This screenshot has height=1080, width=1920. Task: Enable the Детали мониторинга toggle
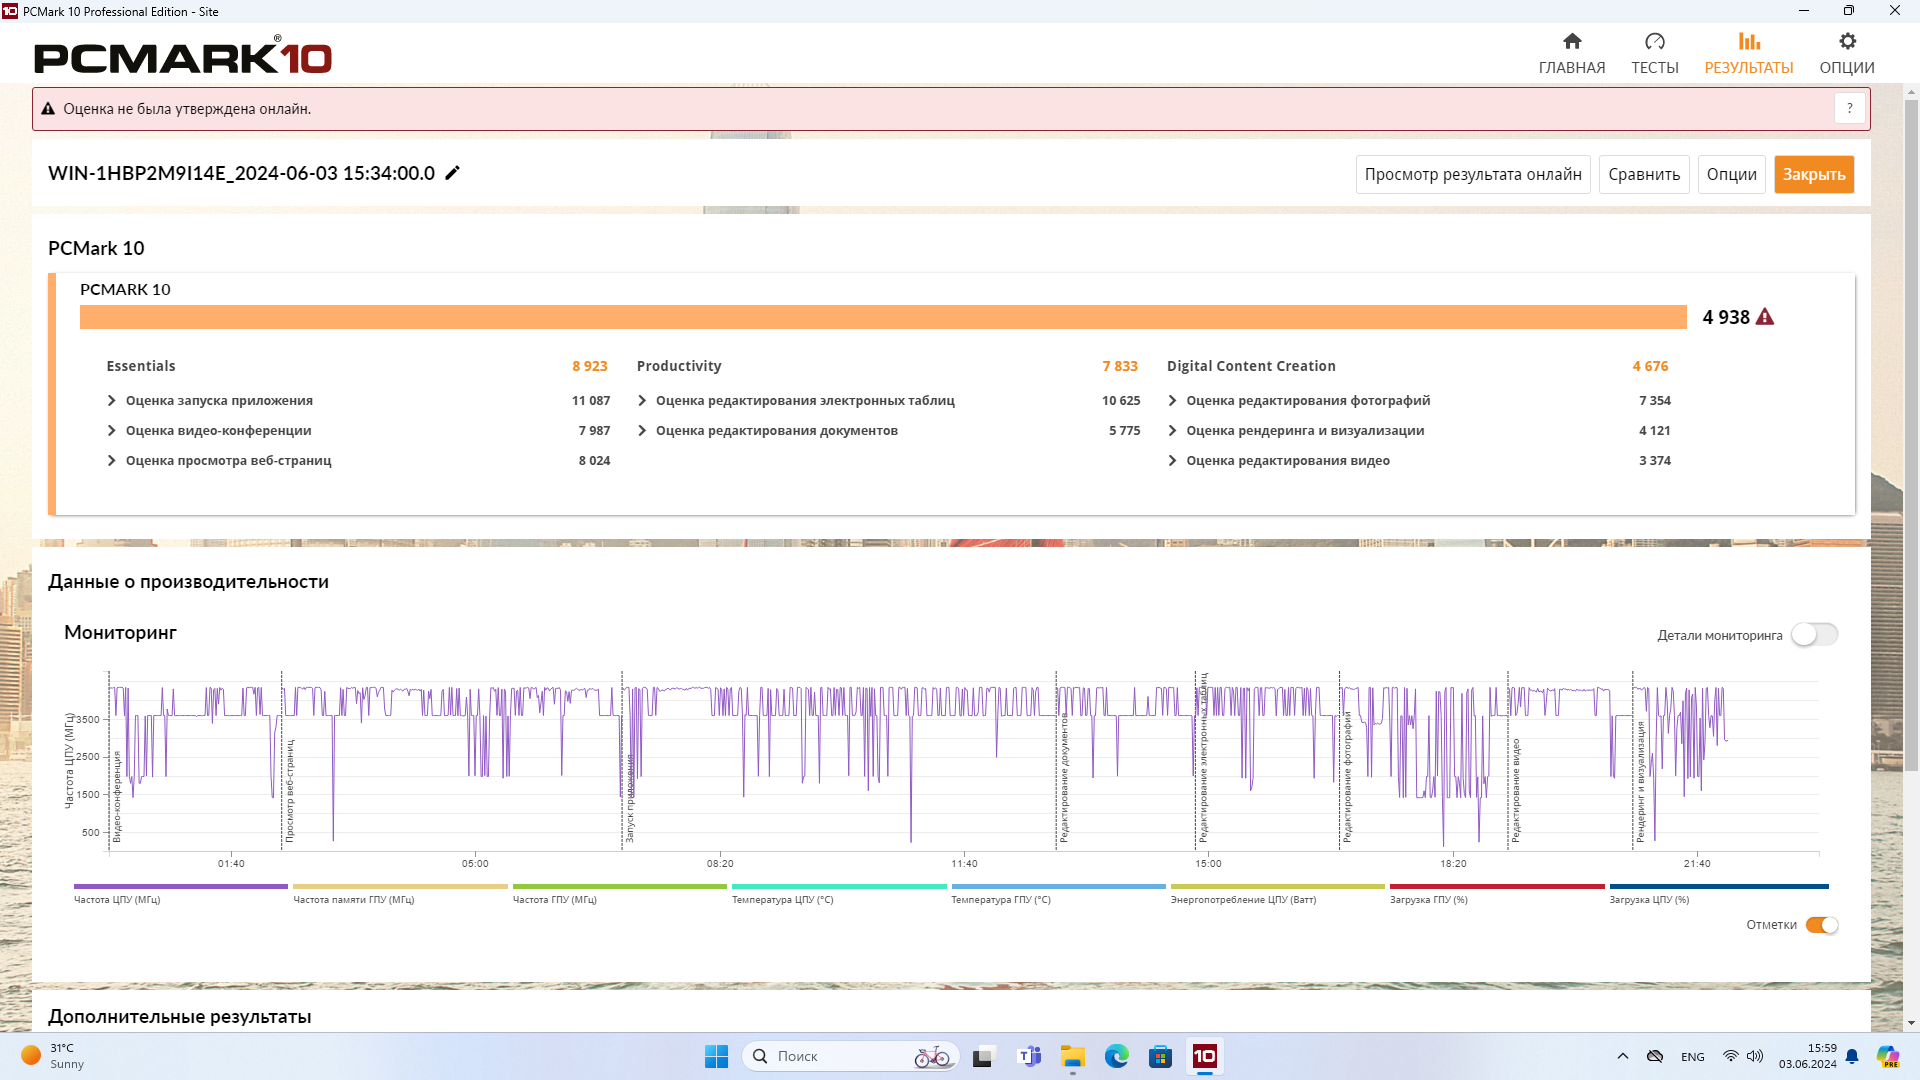point(1813,635)
